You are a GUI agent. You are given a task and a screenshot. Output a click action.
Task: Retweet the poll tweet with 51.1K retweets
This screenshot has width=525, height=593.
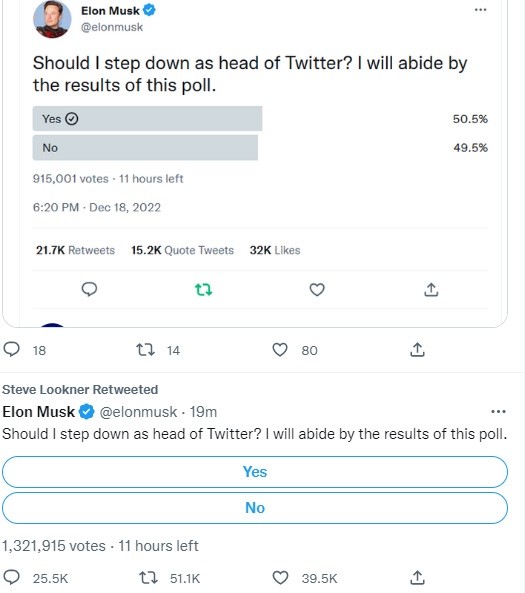(x=148, y=578)
